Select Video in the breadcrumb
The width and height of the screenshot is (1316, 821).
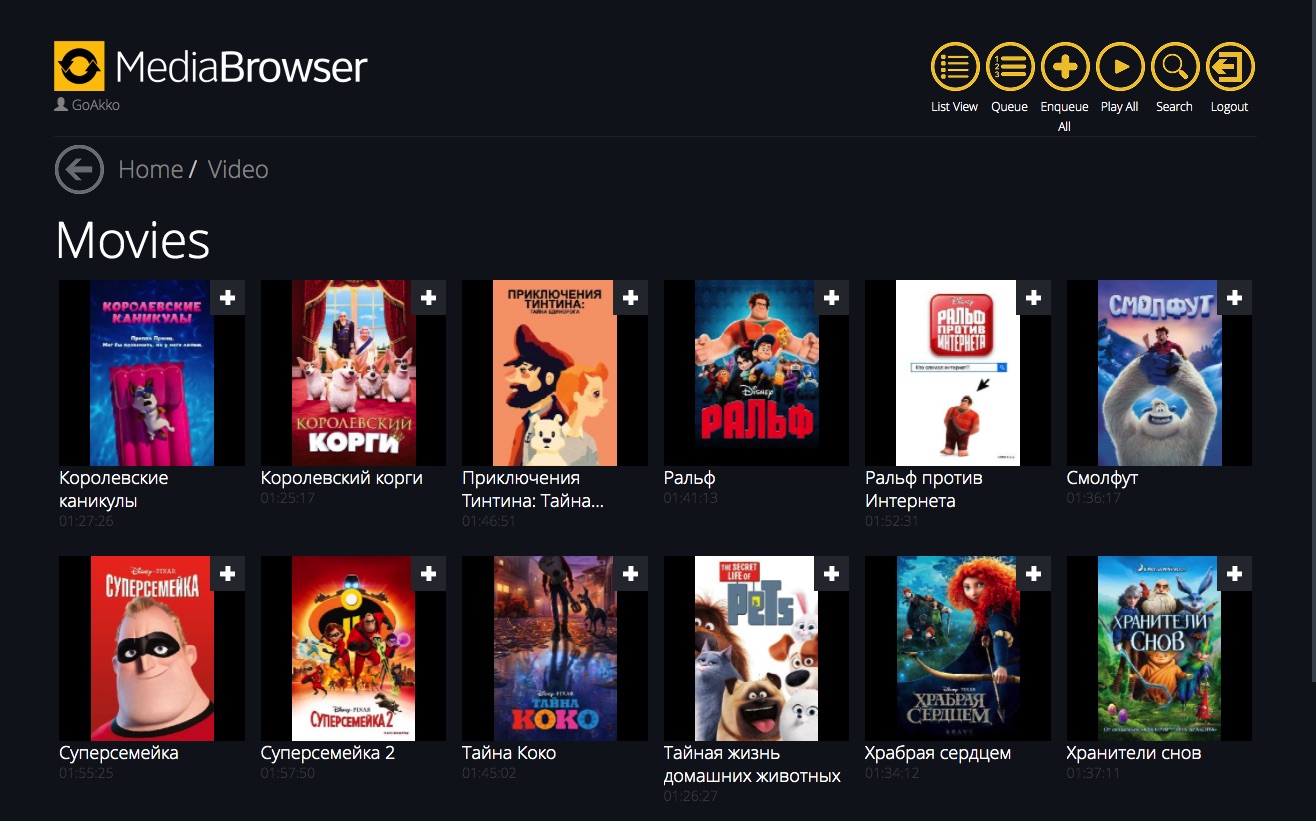coord(238,170)
